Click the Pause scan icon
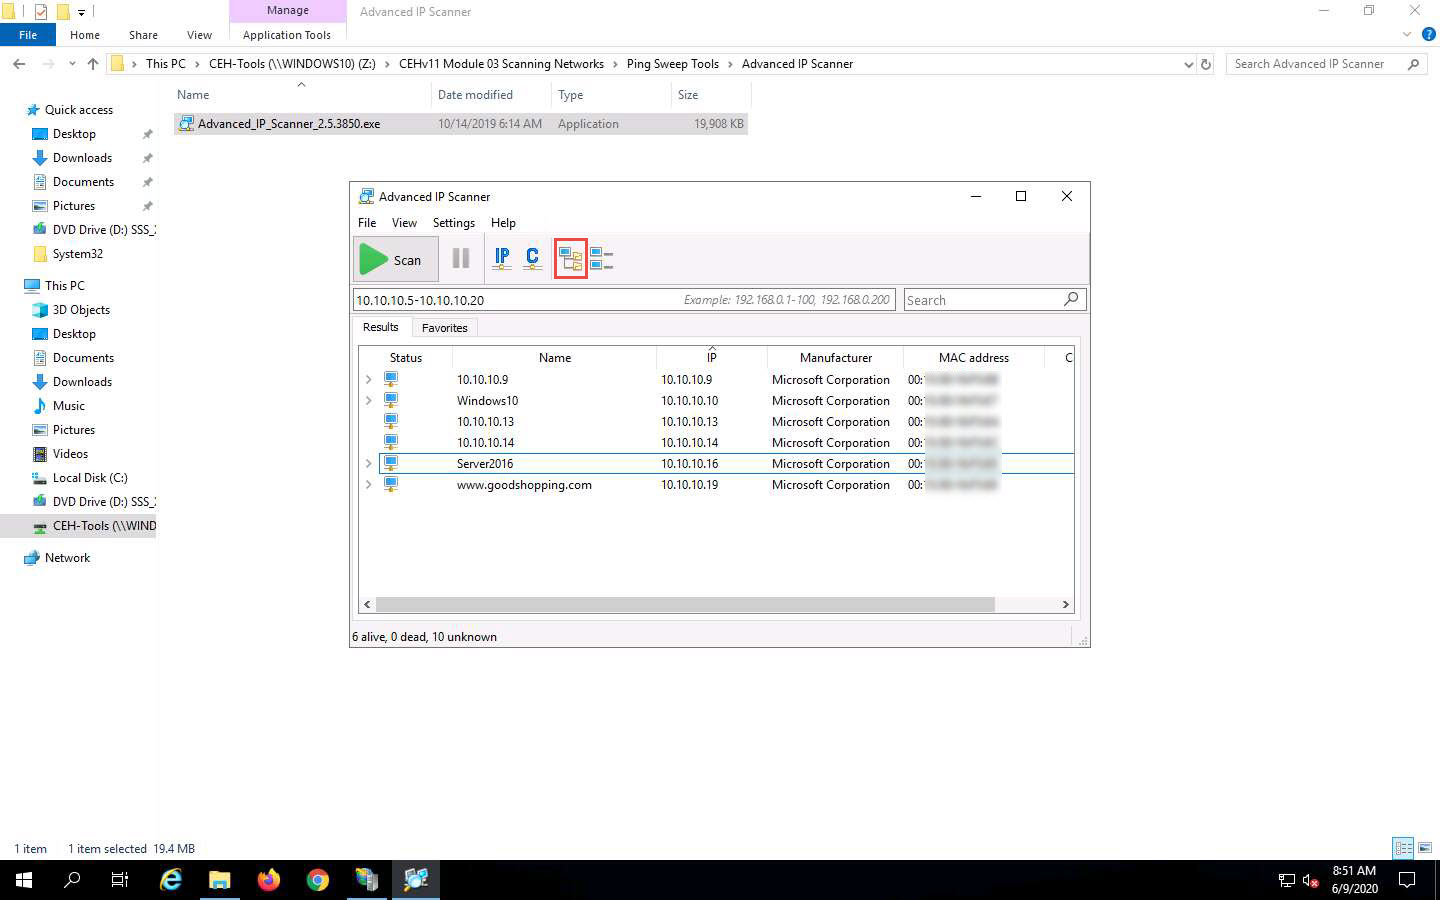This screenshot has height=900, width=1440. coord(461,259)
